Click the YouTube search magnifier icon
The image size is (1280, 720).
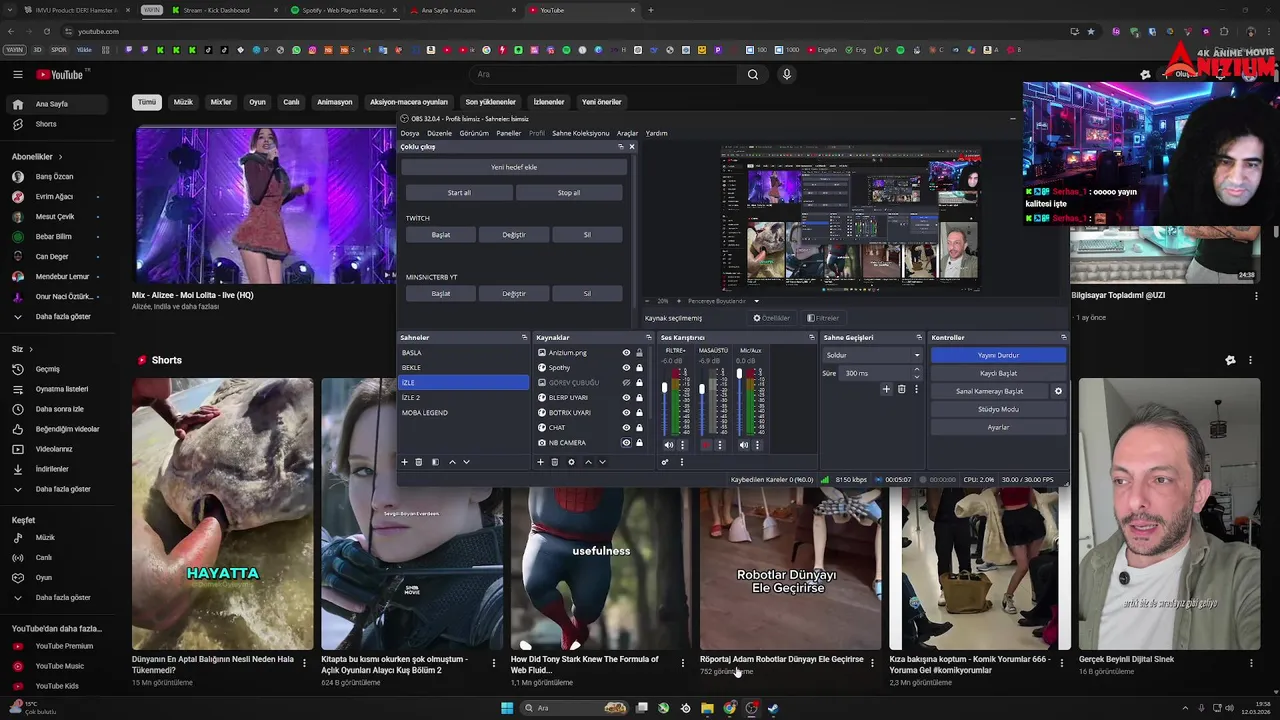tap(753, 74)
